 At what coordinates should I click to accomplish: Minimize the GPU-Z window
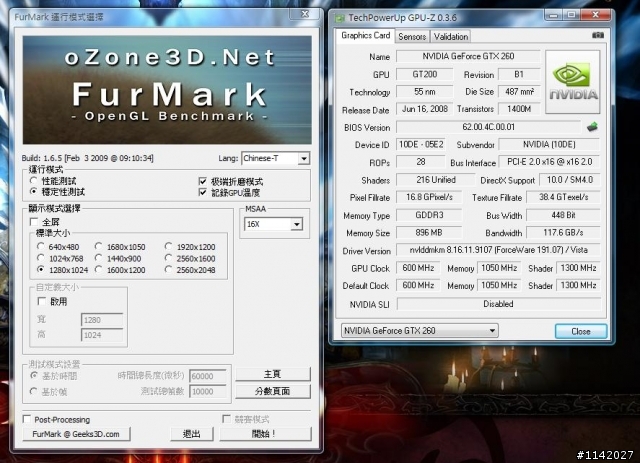pos(553,16)
